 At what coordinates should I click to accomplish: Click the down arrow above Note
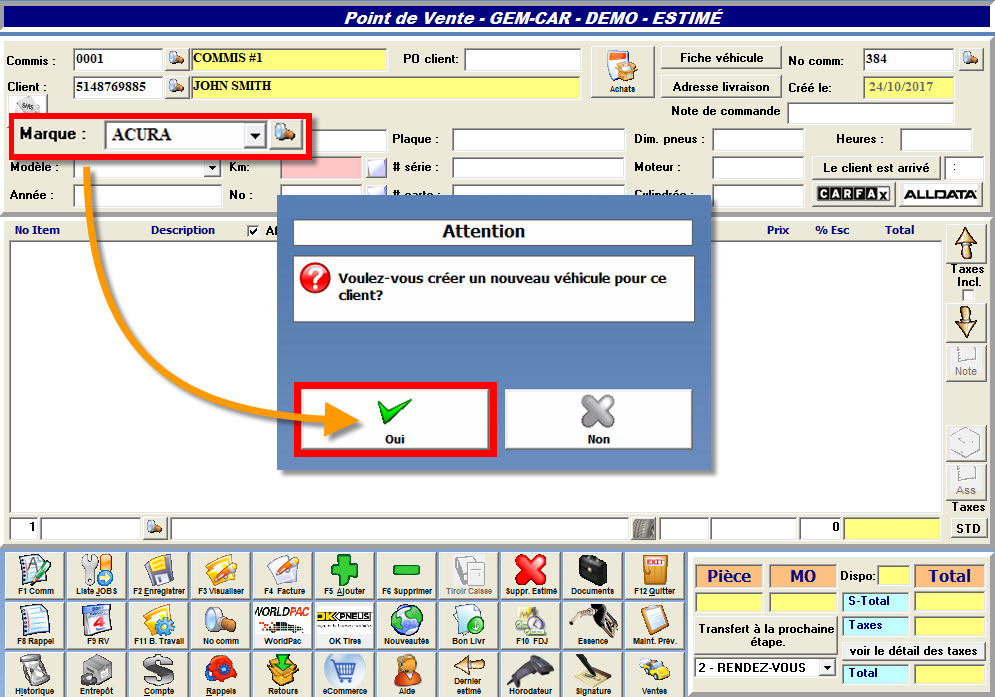point(966,322)
